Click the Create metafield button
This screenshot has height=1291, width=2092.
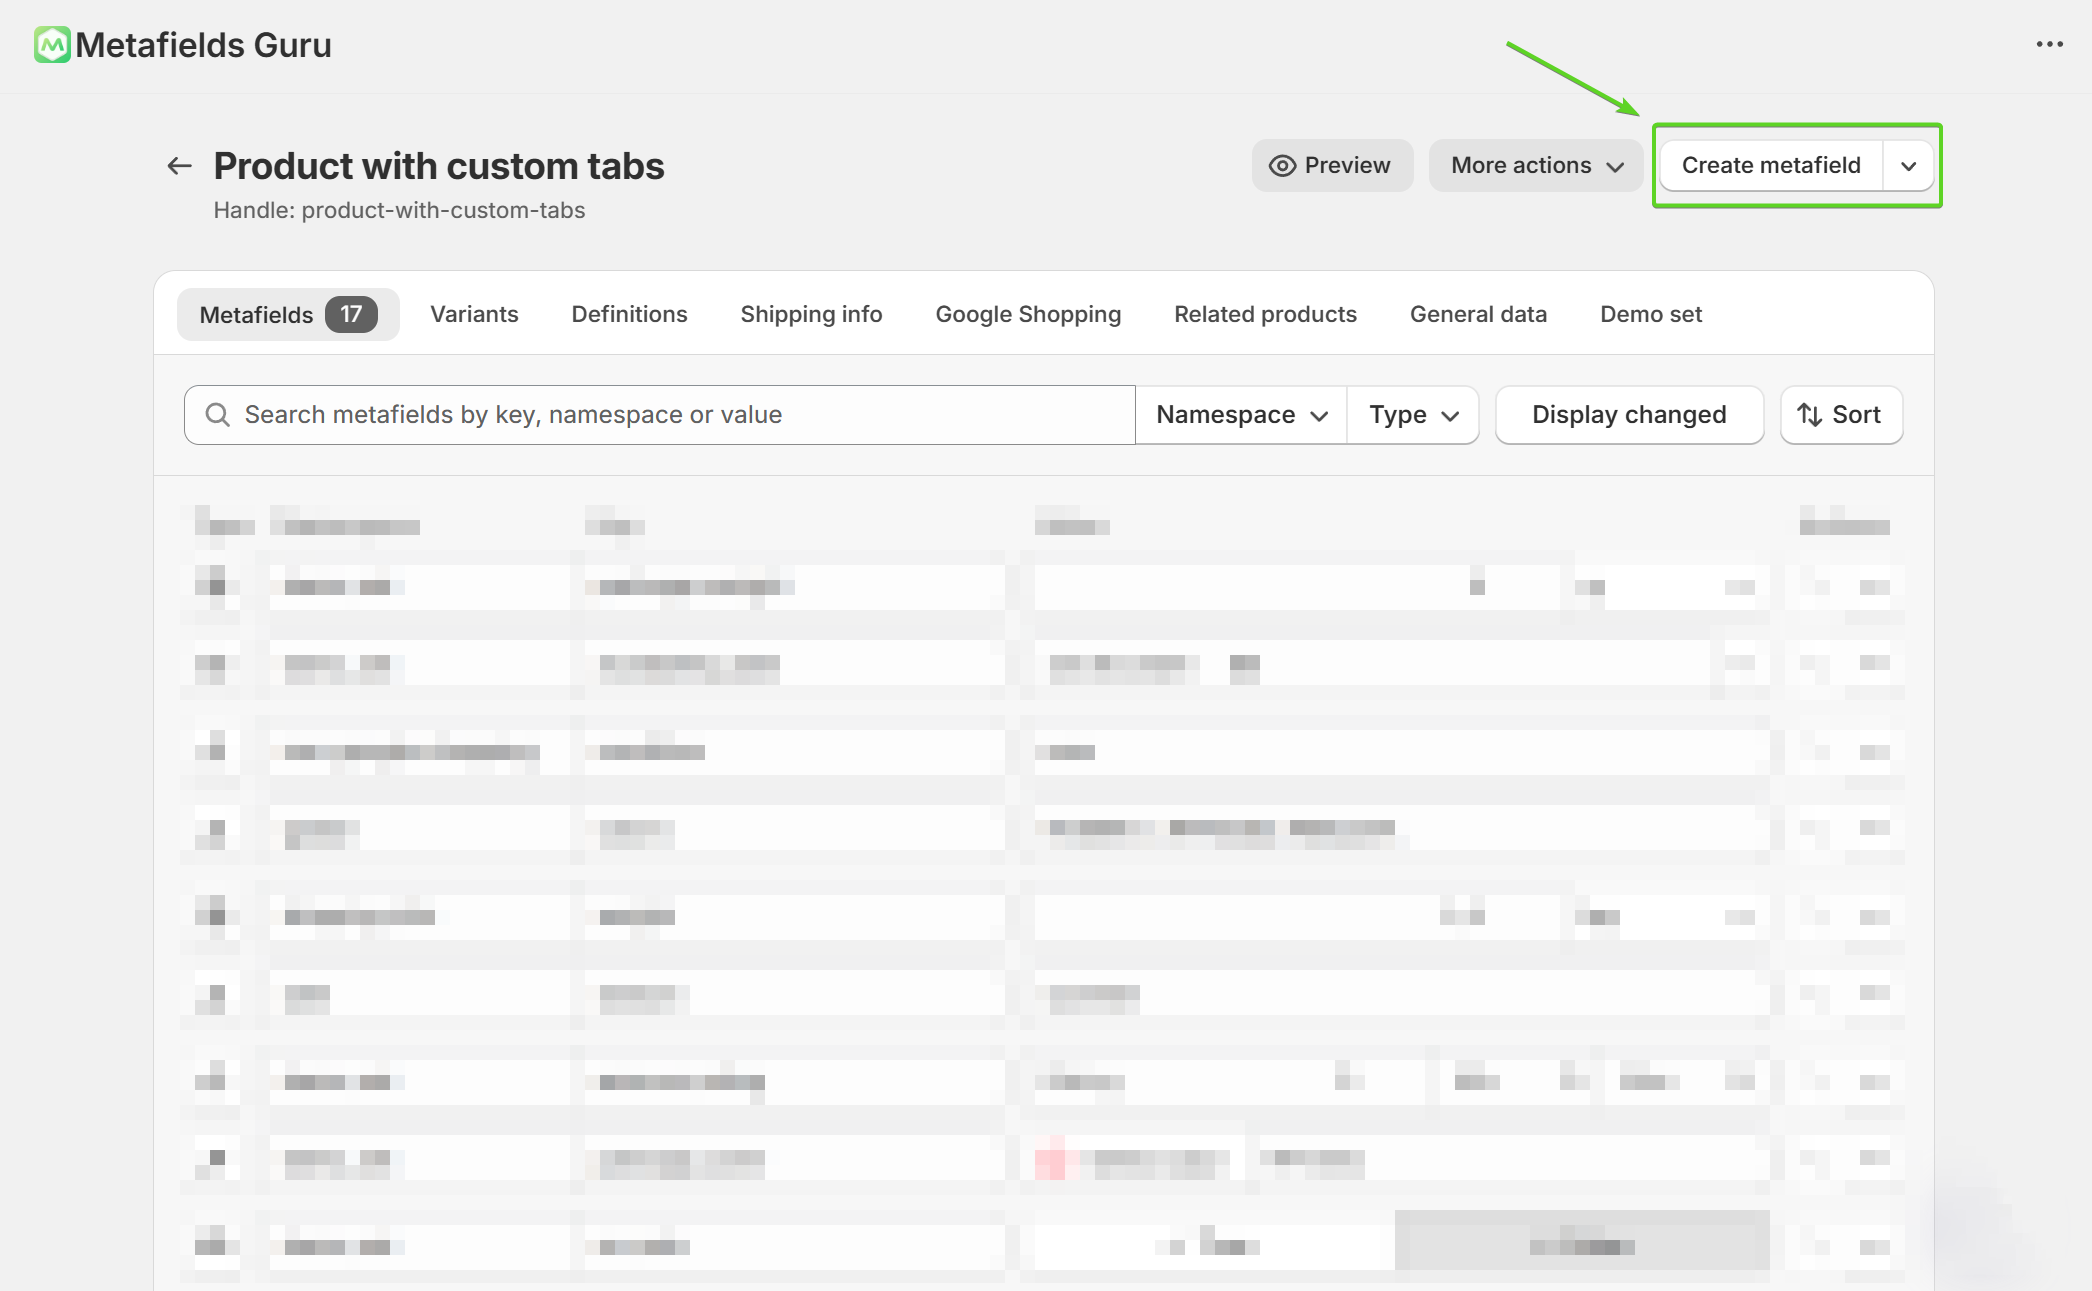click(1770, 166)
